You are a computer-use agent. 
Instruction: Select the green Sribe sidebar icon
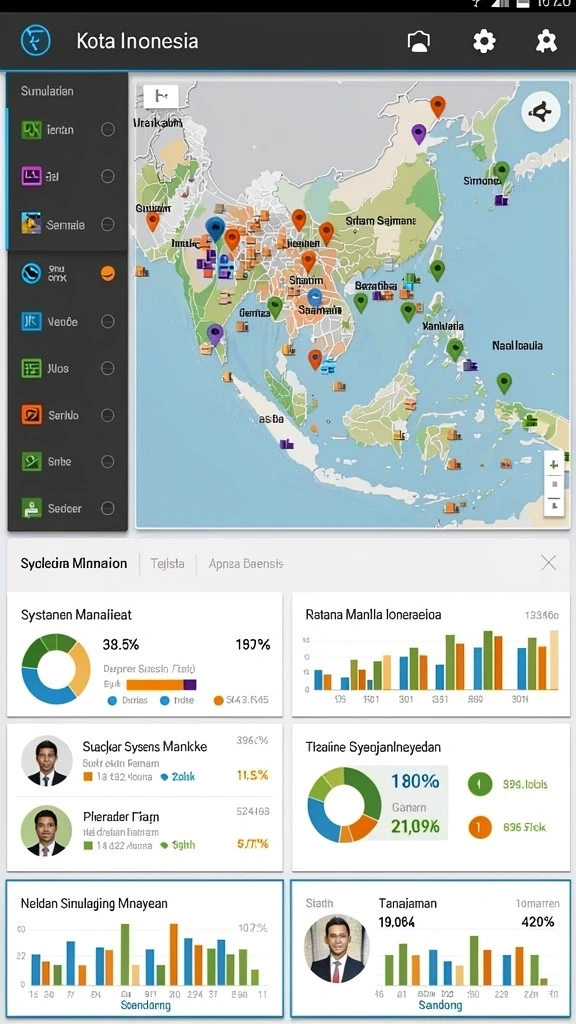click(31, 461)
